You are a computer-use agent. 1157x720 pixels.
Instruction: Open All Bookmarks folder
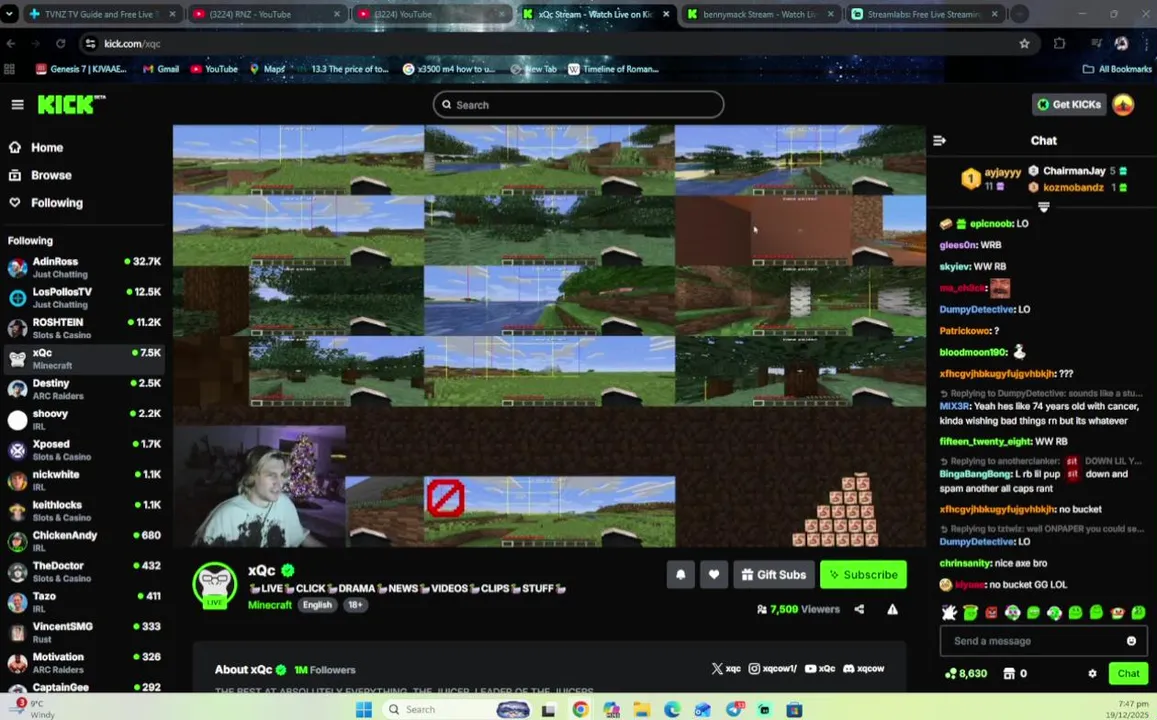(x=1117, y=69)
